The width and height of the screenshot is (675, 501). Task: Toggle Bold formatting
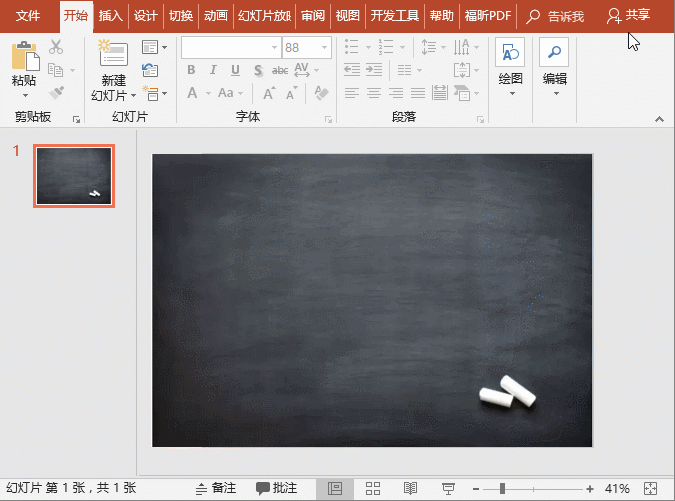pos(190,70)
